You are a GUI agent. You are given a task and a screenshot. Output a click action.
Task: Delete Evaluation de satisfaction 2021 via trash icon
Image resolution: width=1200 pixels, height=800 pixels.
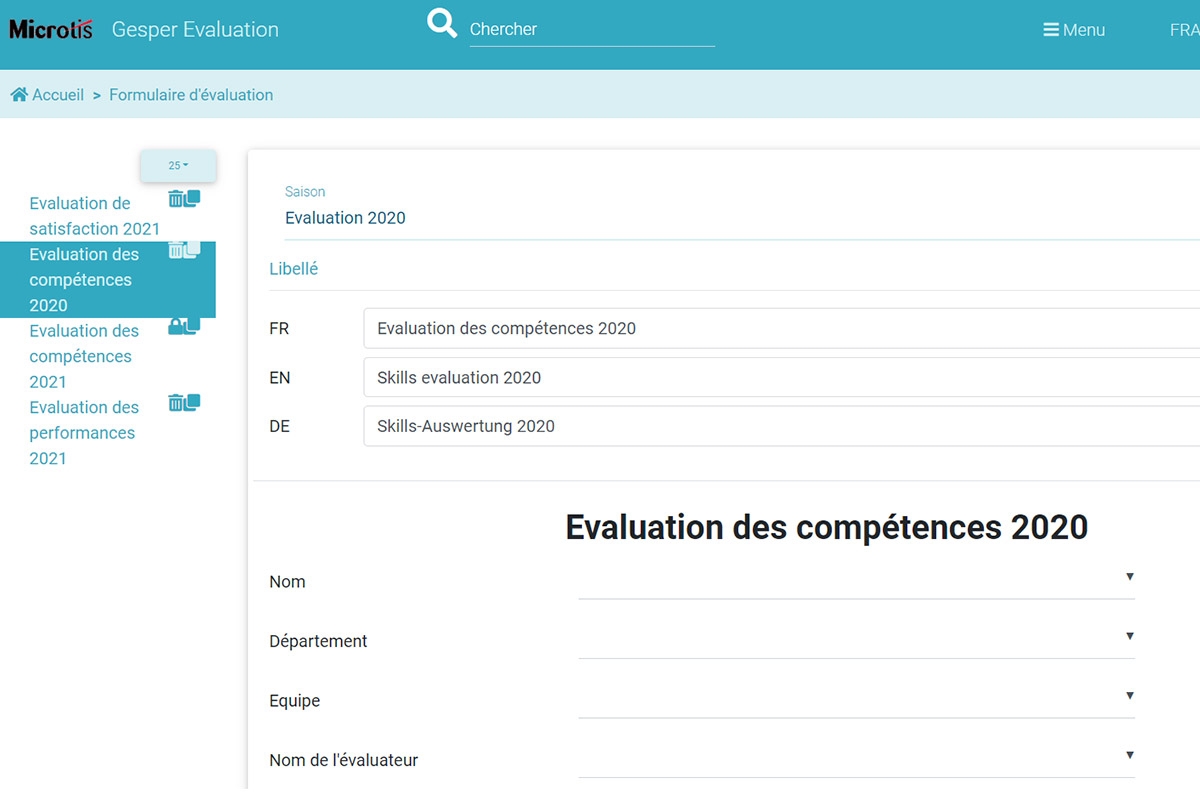coord(176,199)
